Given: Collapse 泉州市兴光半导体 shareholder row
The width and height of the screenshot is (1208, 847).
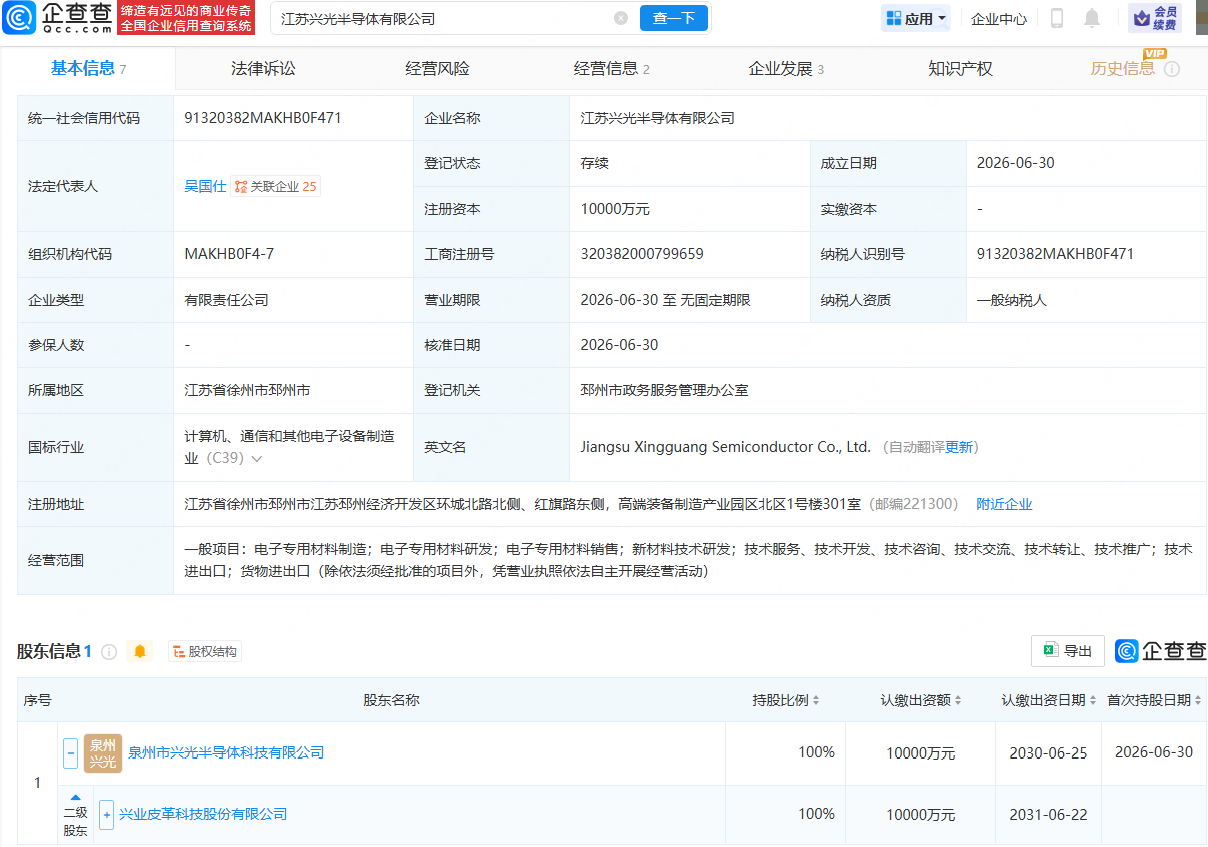Looking at the screenshot, I should pyautogui.click(x=70, y=753).
